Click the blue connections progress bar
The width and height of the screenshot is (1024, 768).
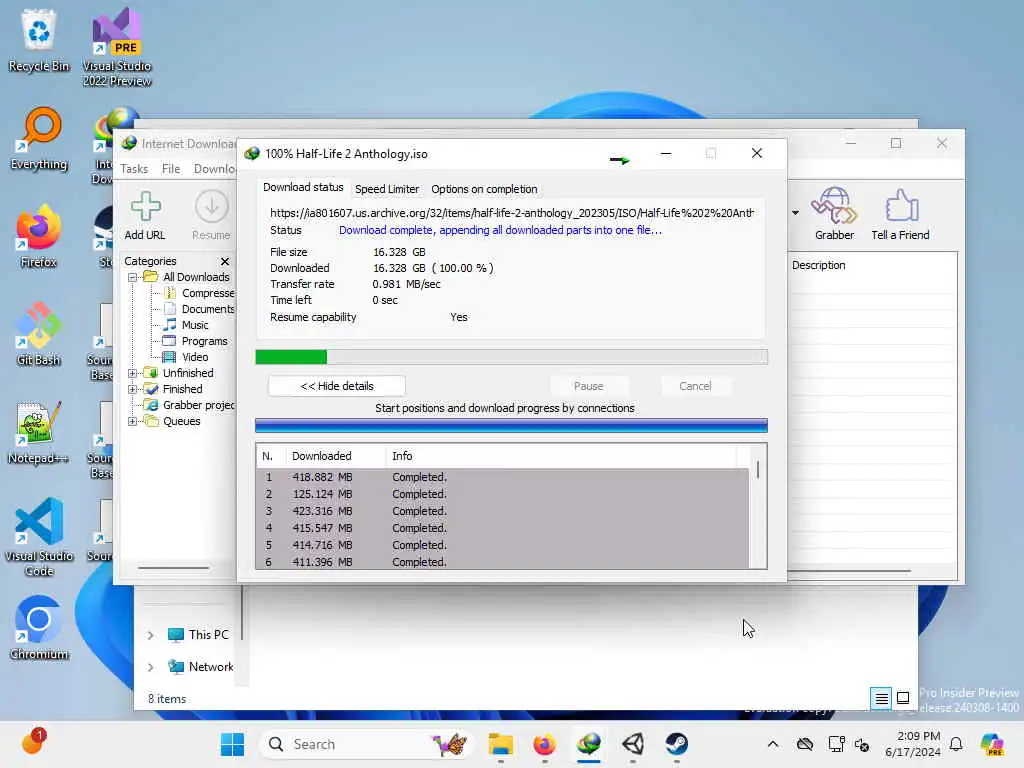tap(511, 425)
